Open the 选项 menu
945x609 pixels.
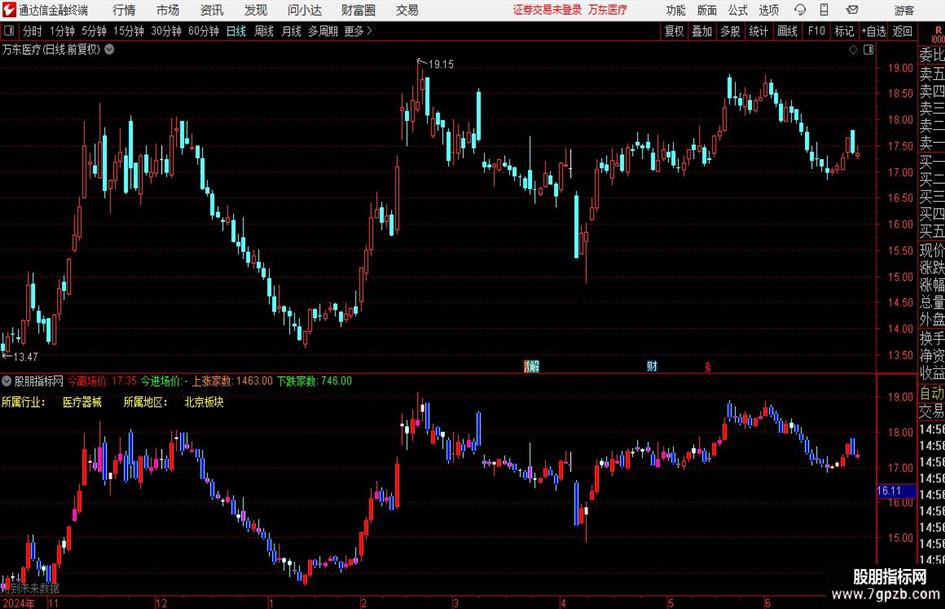click(768, 10)
